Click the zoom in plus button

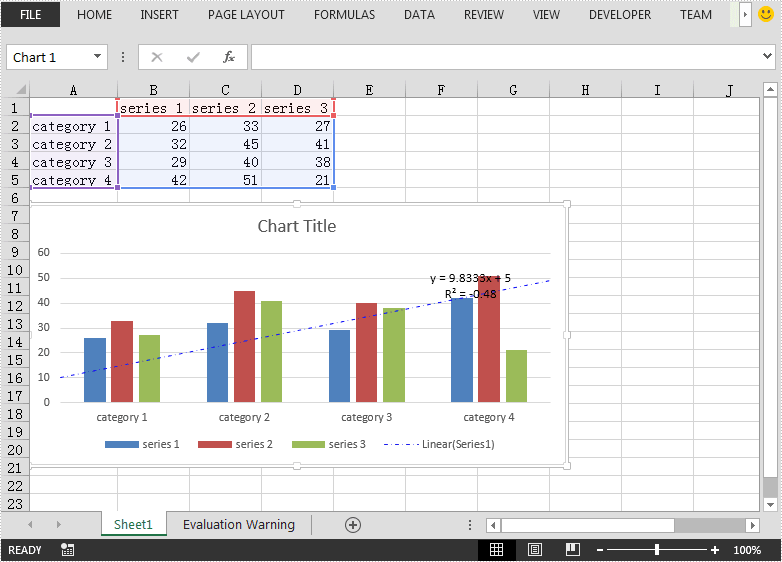point(715,550)
